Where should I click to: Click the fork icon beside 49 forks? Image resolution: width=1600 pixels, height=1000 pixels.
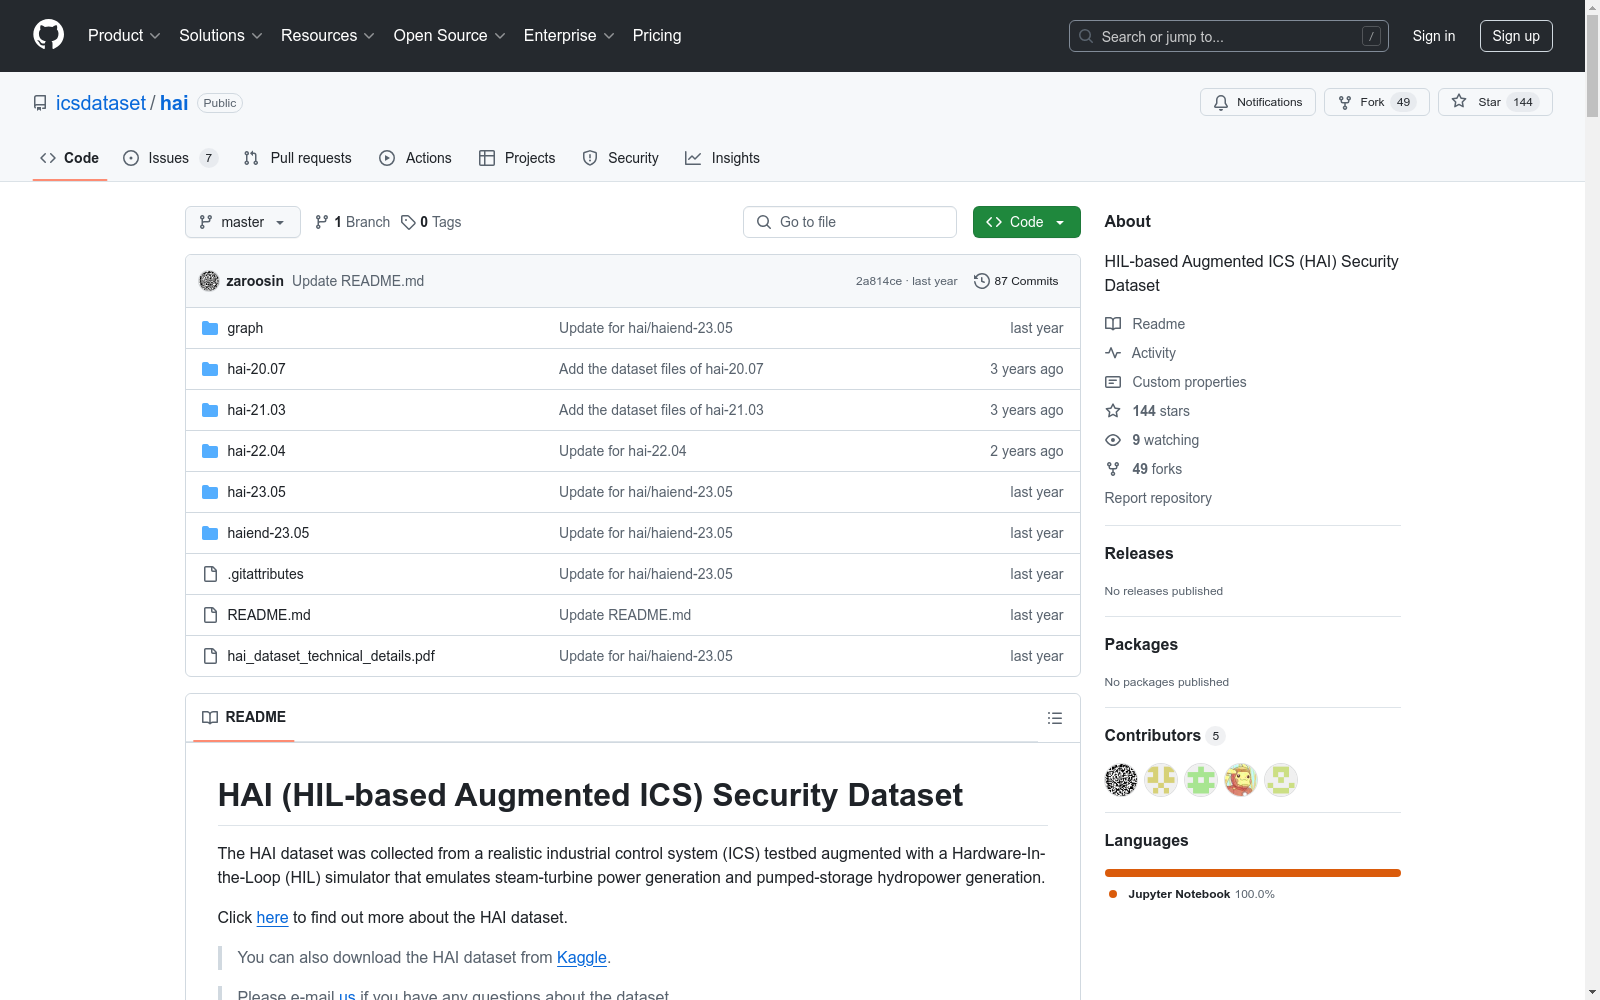[1113, 469]
